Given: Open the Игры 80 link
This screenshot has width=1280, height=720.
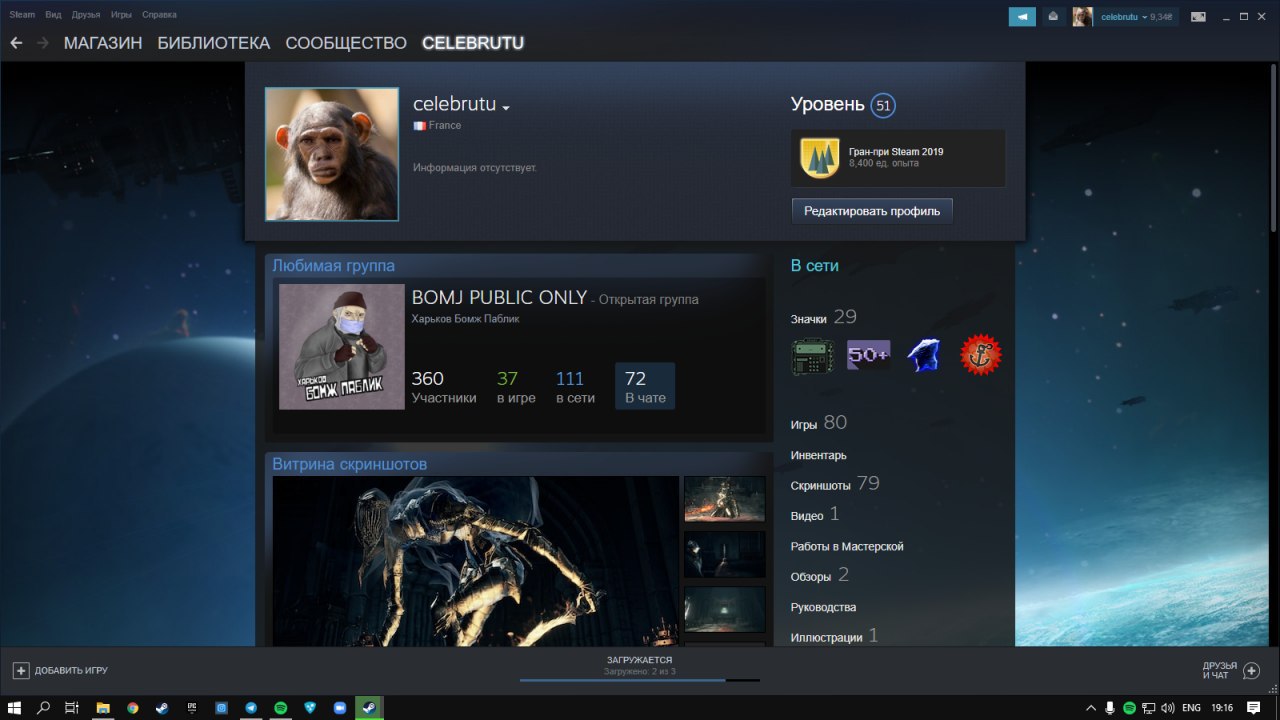Looking at the screenshot, I should click(819, 423).
